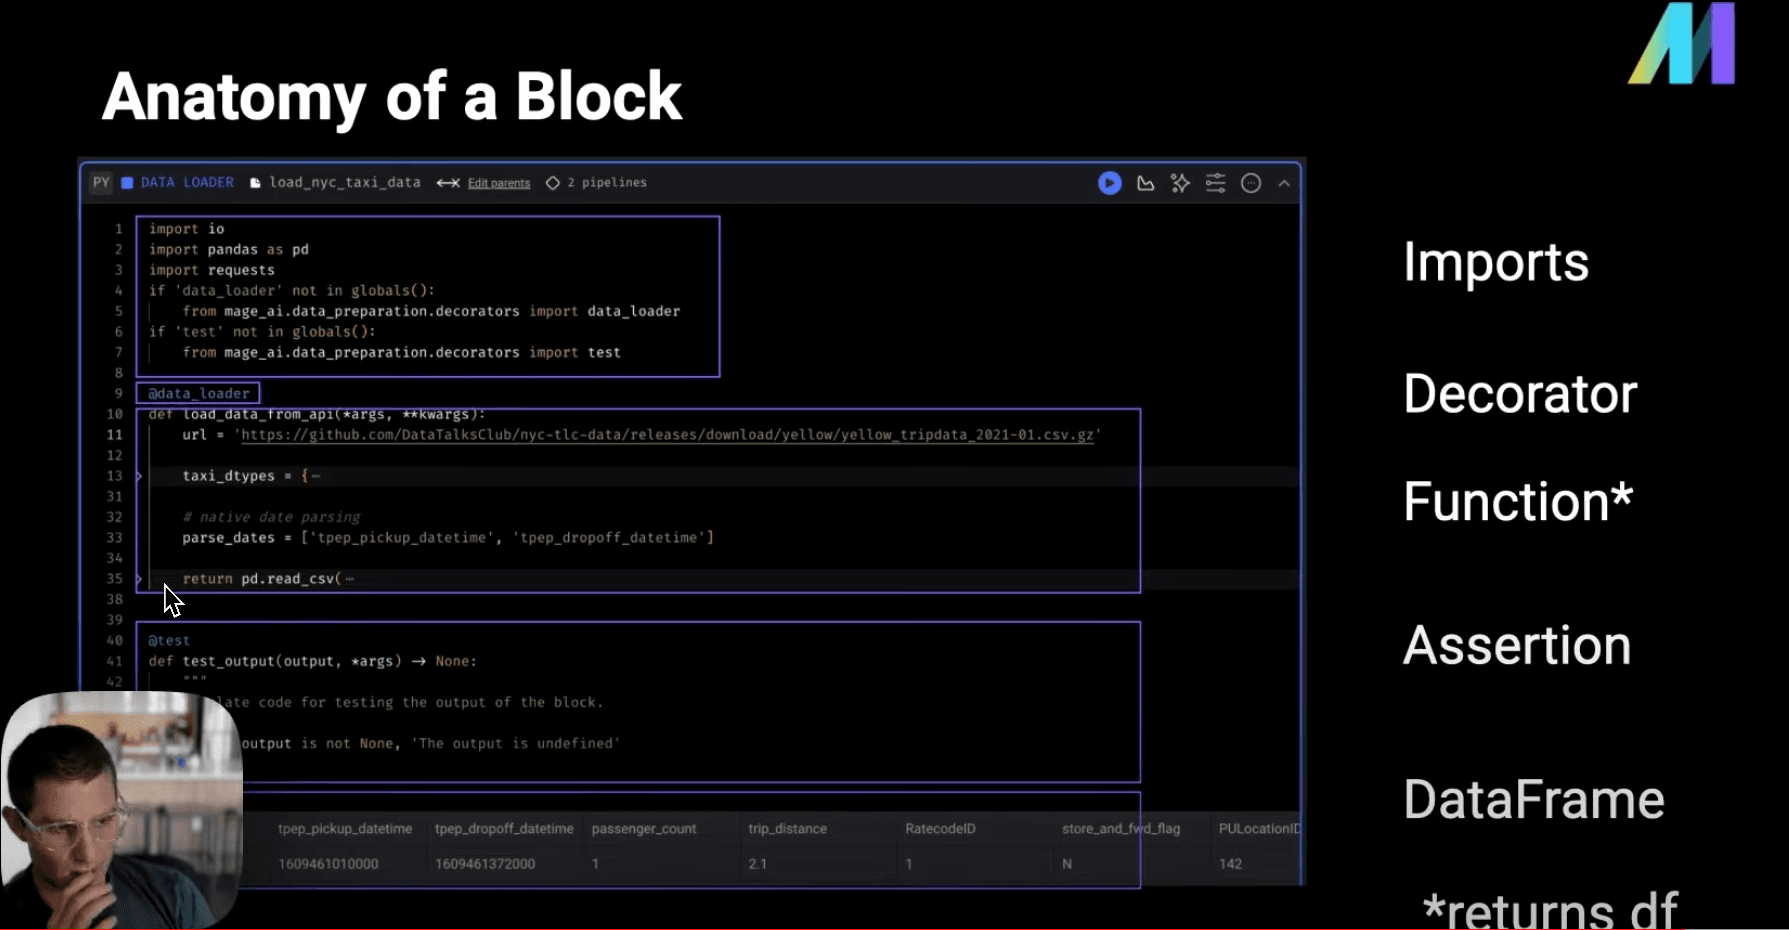Screen dimensions: 1789x930
Task: Open the GitHub yellow_tripdata URL in code
Action: pos(667,435)
